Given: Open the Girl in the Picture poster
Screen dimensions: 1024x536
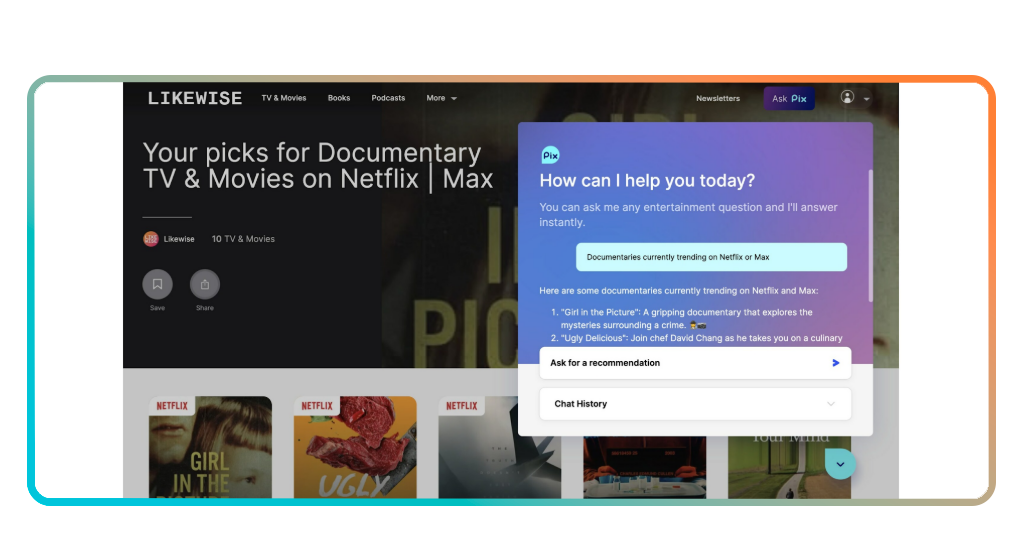Looking at the screenshot, I should pos(210,448).
